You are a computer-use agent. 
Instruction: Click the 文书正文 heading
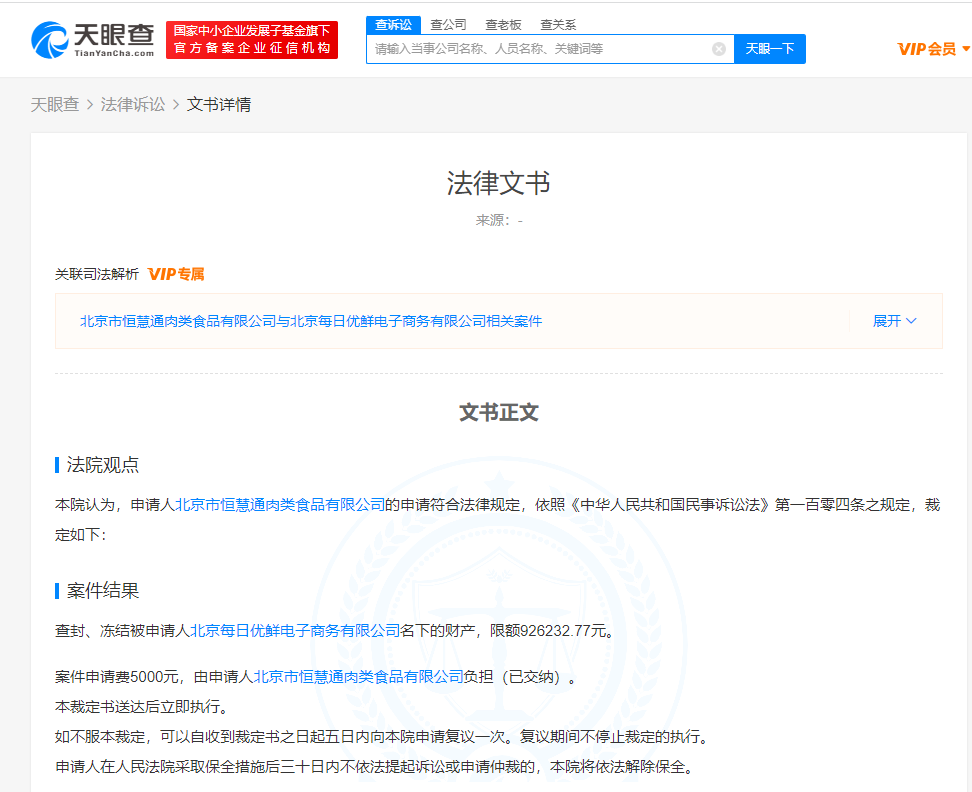pos(498,412)
